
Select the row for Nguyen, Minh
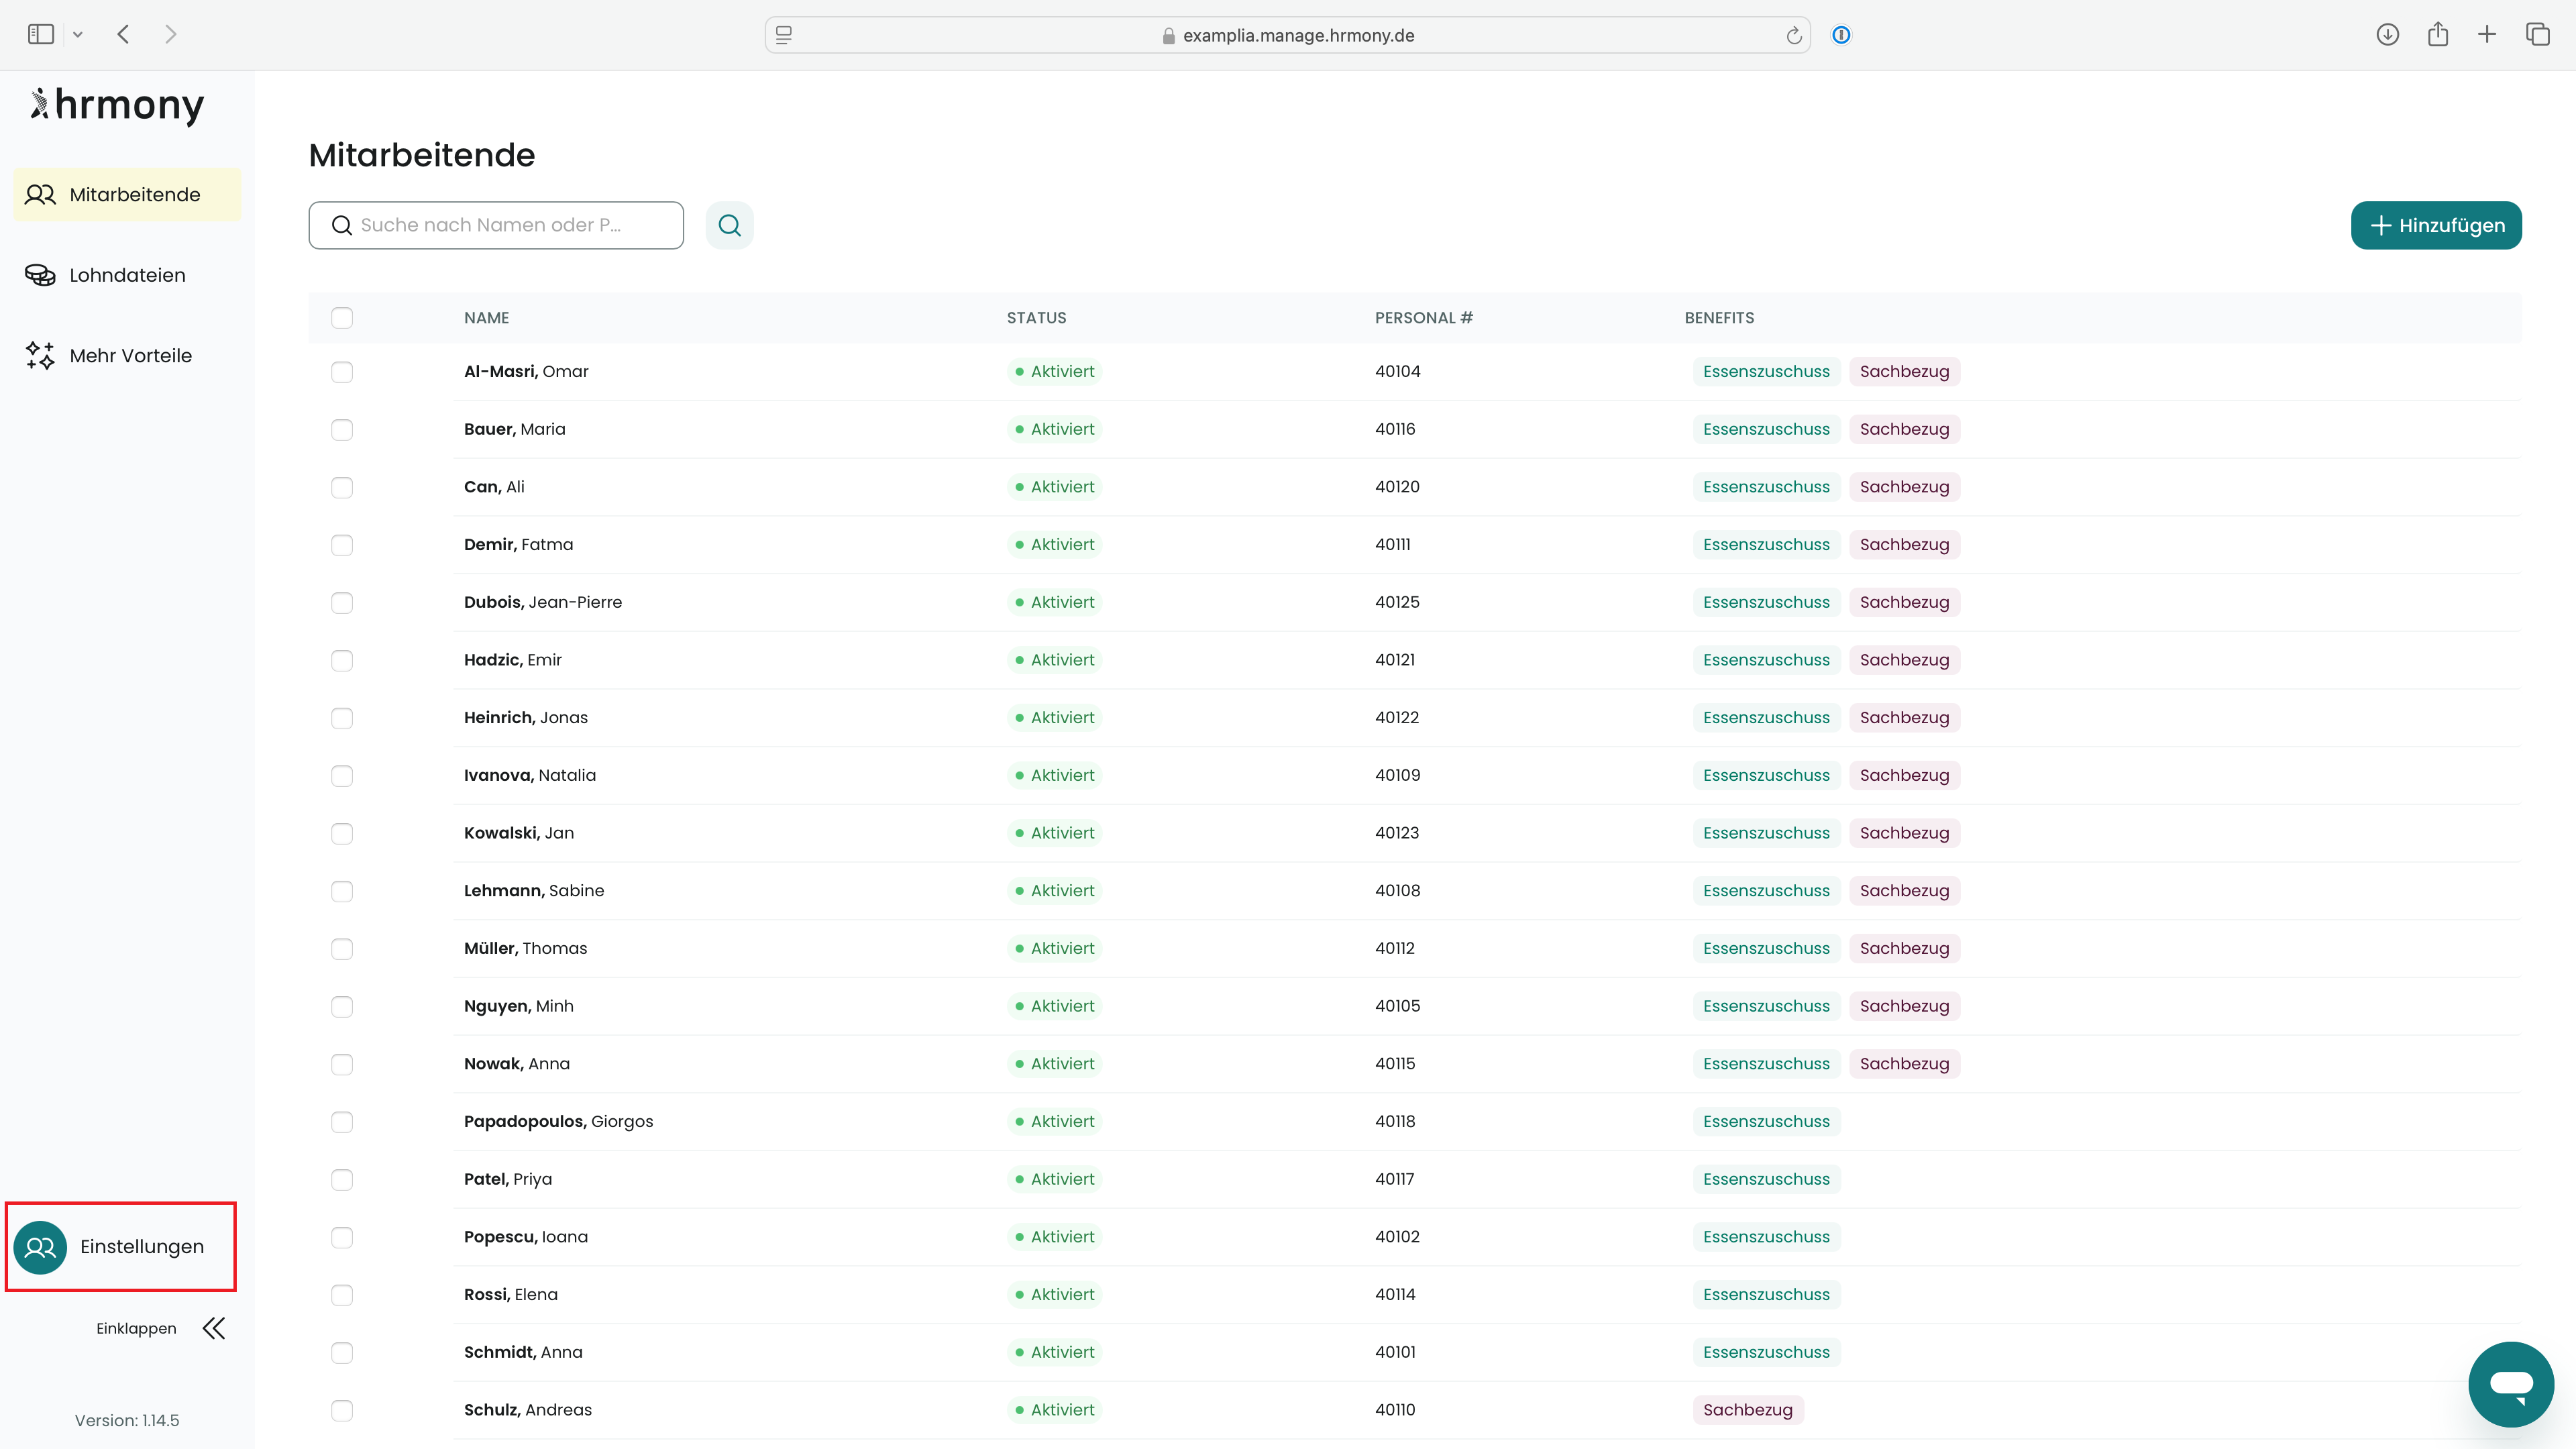pos(342,1007)
